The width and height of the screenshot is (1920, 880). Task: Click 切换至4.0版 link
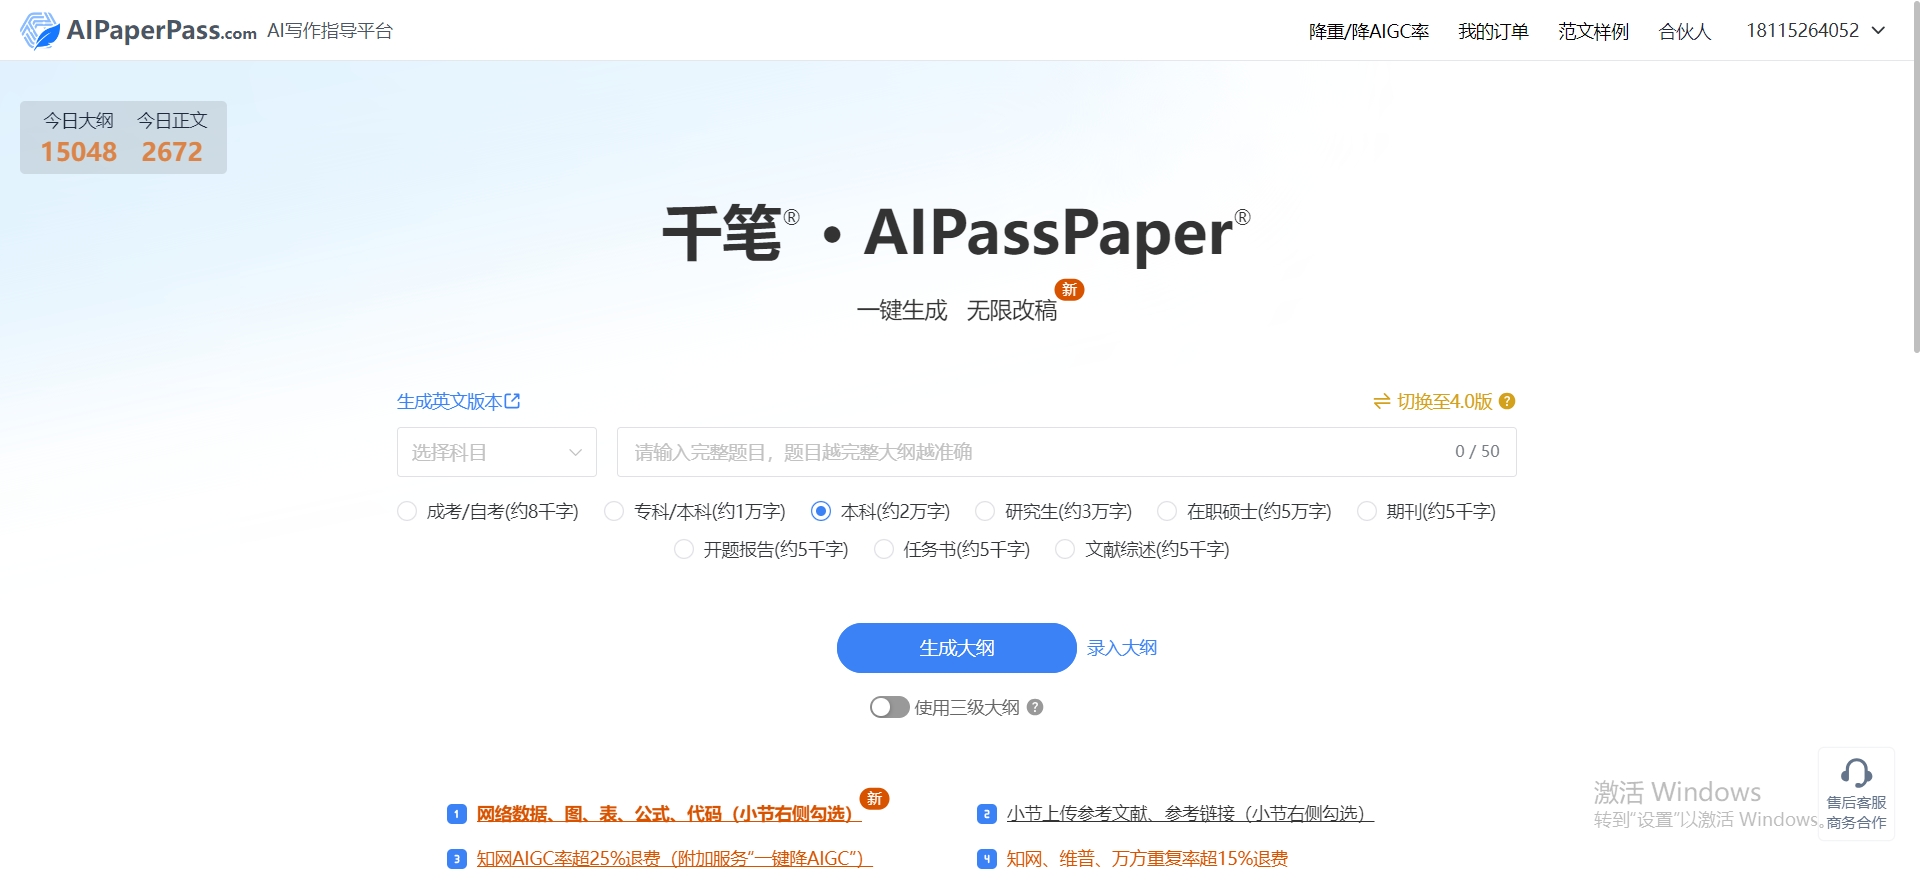(1445, 401)
